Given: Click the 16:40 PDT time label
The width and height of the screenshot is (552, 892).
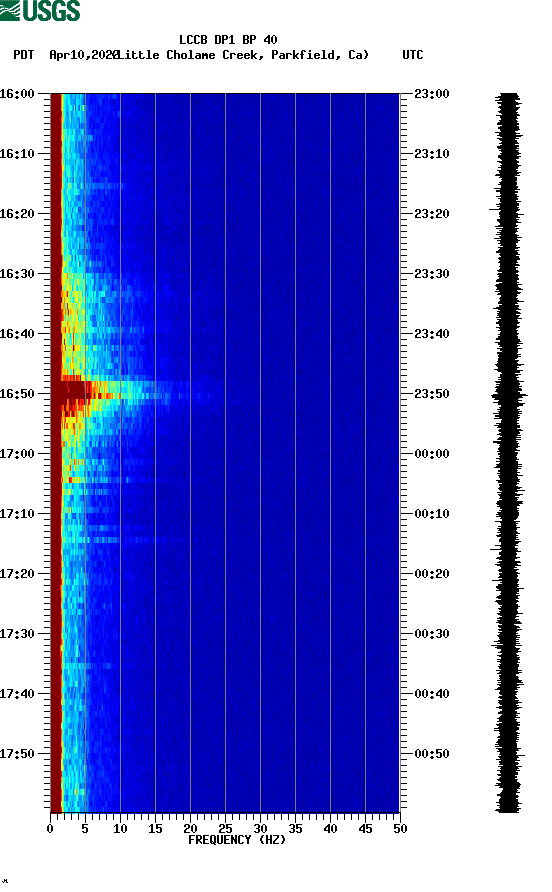Looking at the screenshot, I should (17, 334).
